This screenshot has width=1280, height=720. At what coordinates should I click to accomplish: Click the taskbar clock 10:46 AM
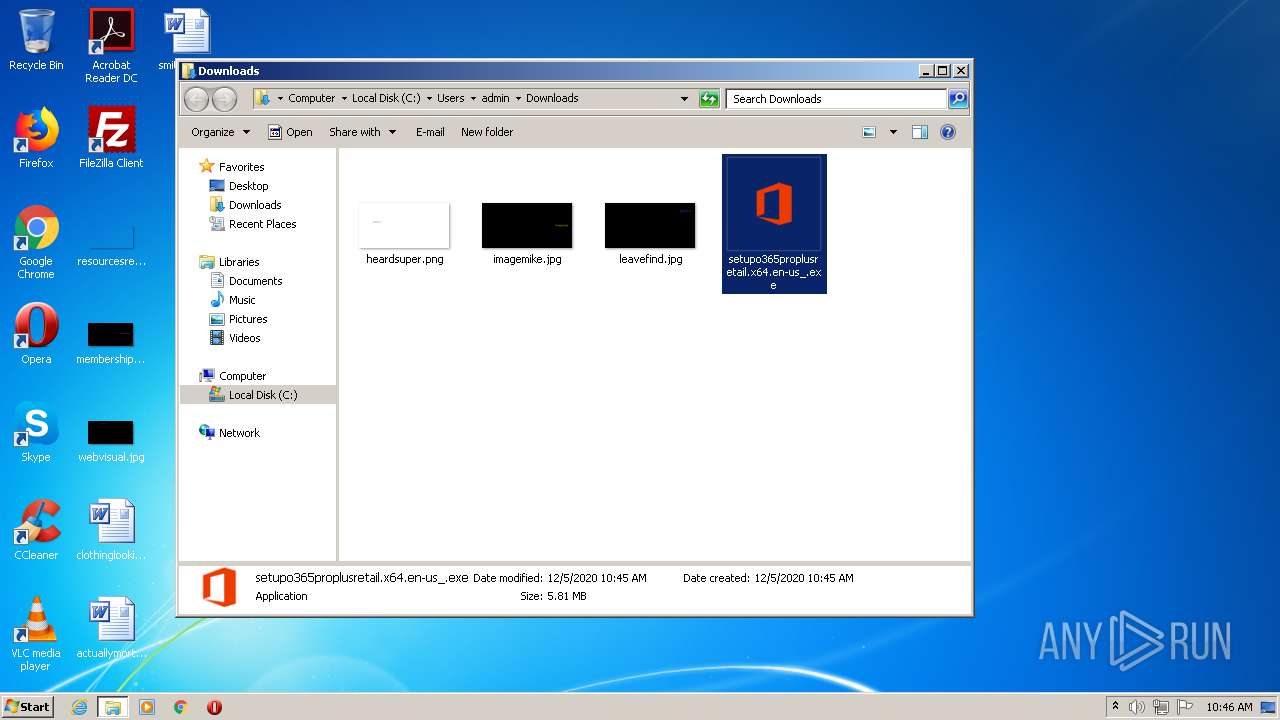point(1229,707)
